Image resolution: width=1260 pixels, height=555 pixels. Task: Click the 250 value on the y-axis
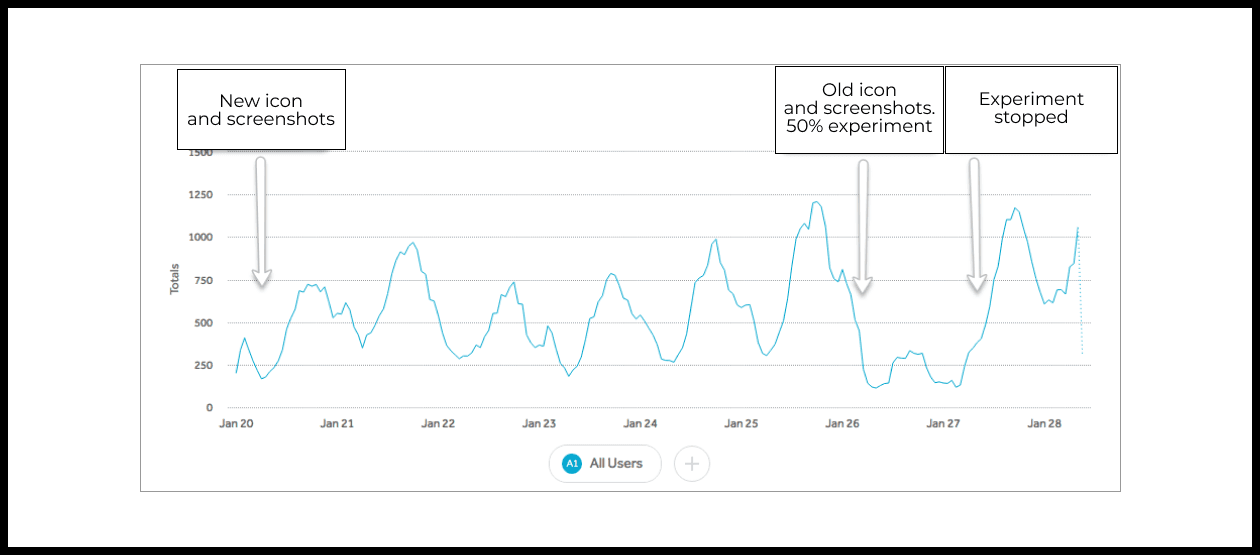tap(203, 365)
